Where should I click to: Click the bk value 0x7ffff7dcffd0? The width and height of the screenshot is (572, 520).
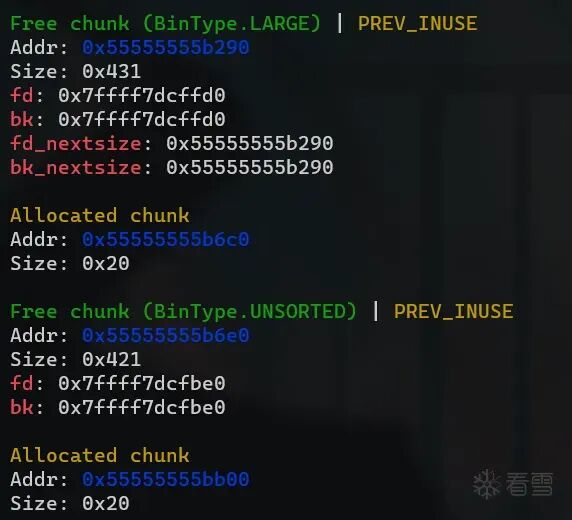pos(142,120)
